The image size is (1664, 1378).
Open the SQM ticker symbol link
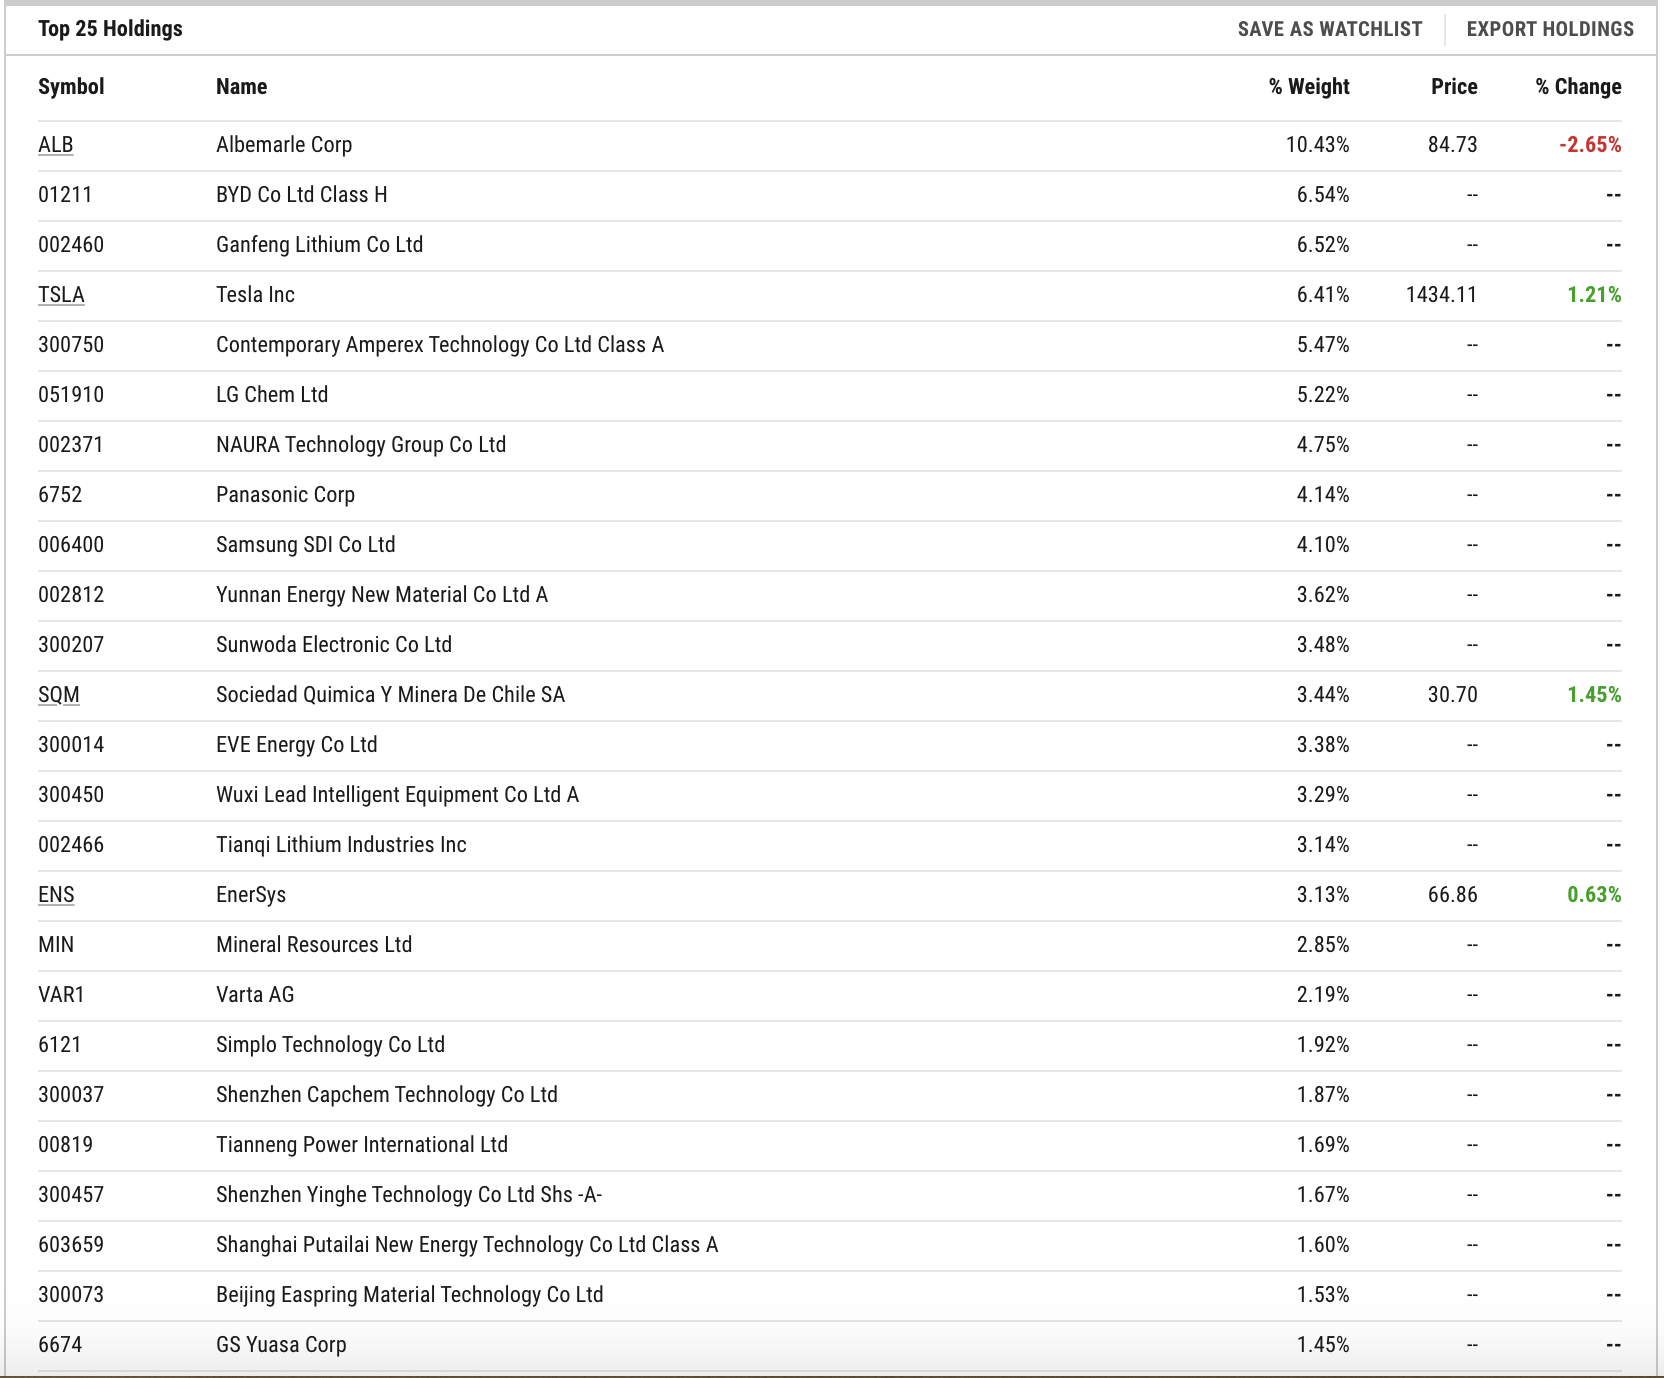pos(59,695)
